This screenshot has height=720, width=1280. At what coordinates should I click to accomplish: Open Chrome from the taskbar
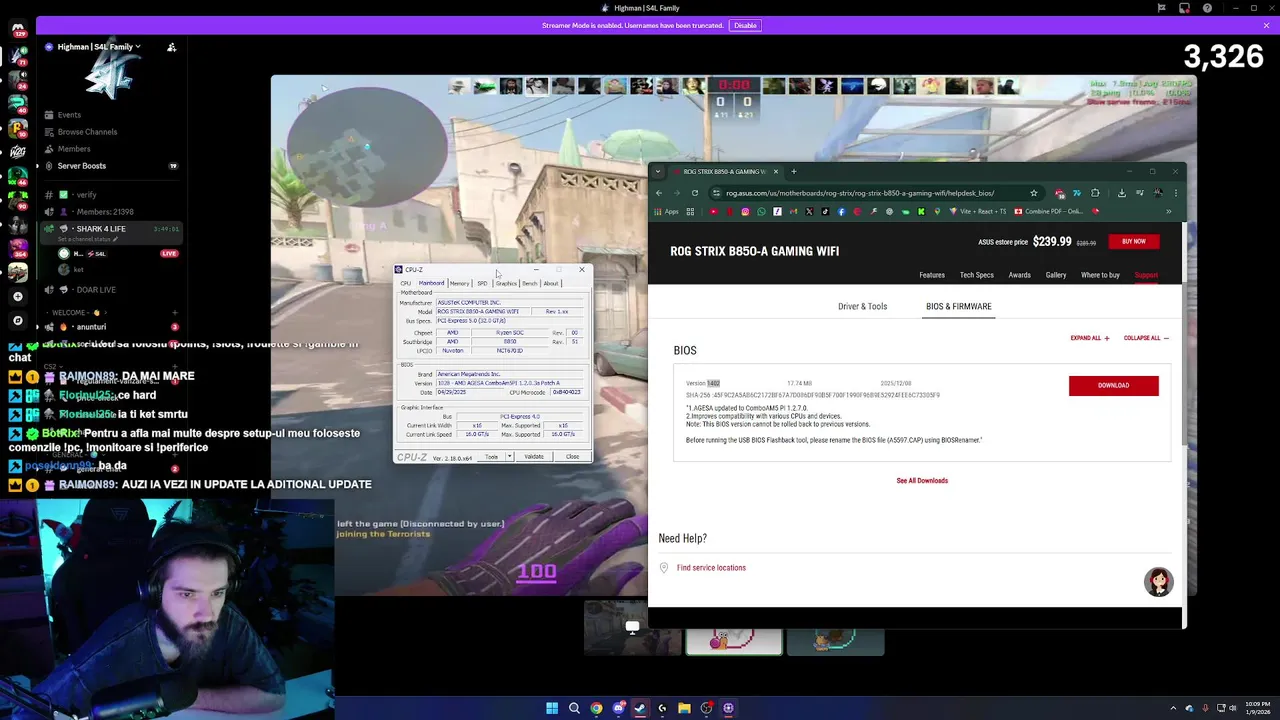596,708
